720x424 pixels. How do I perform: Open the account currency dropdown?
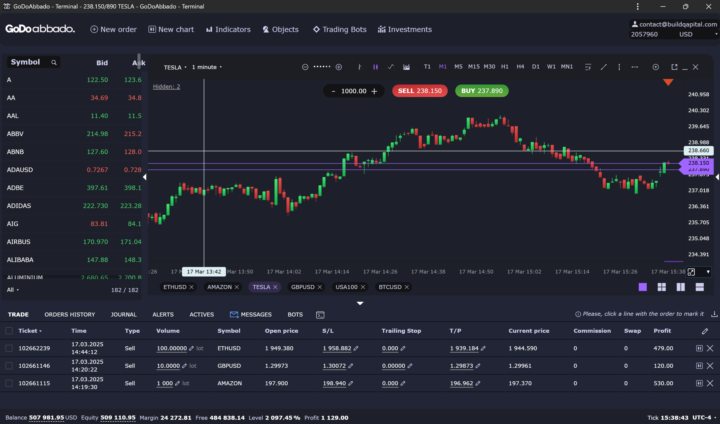[698, 34]
